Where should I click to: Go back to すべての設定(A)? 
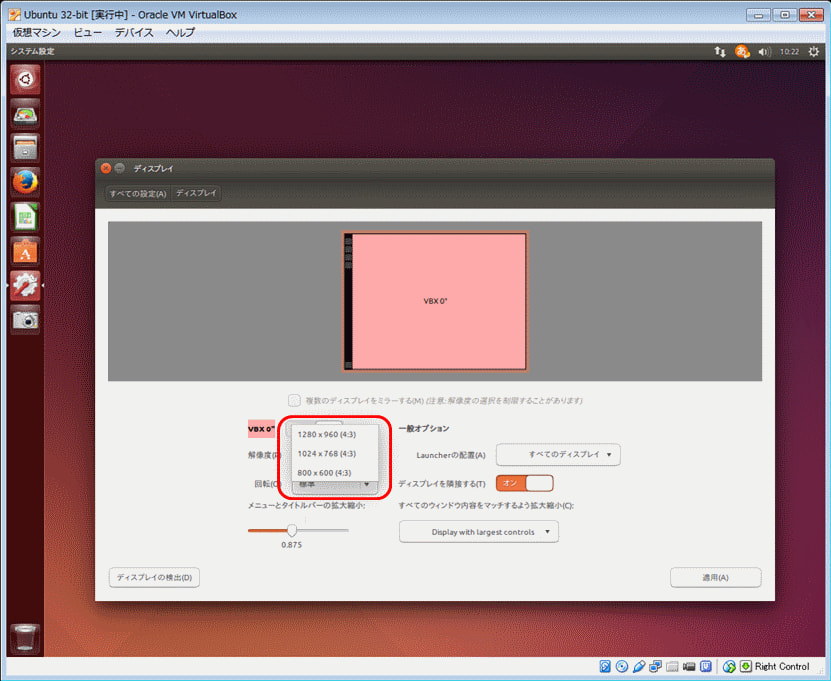(x=138, y=193)
